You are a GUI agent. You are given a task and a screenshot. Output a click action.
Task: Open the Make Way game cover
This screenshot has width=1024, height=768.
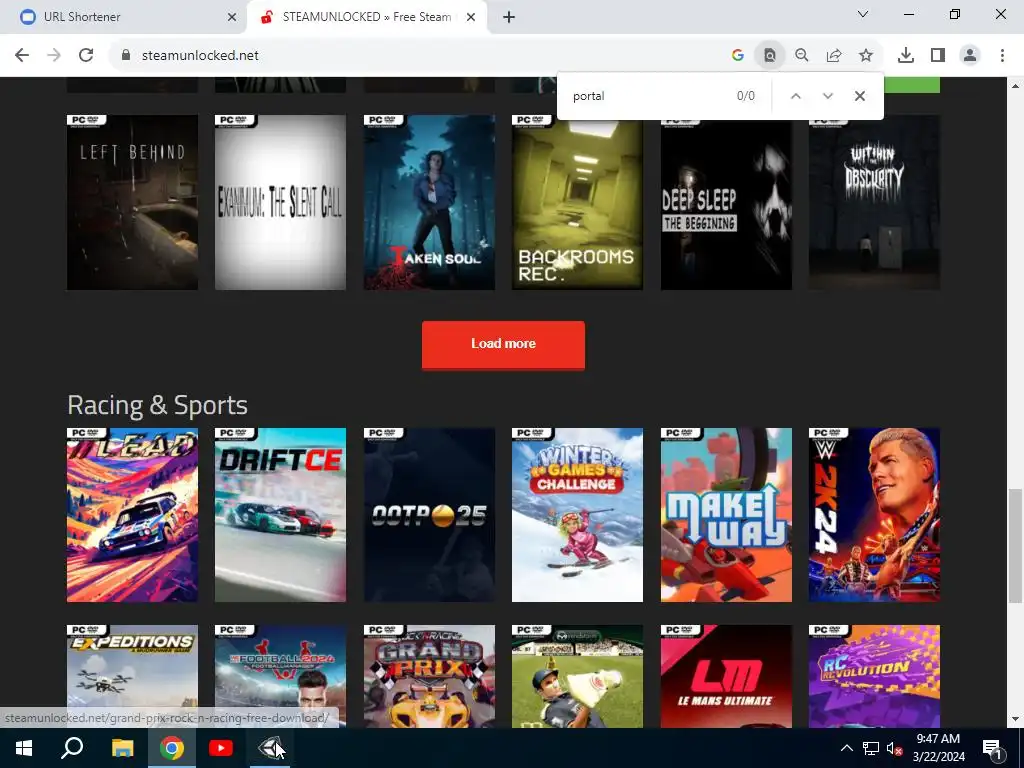point(726,515)
